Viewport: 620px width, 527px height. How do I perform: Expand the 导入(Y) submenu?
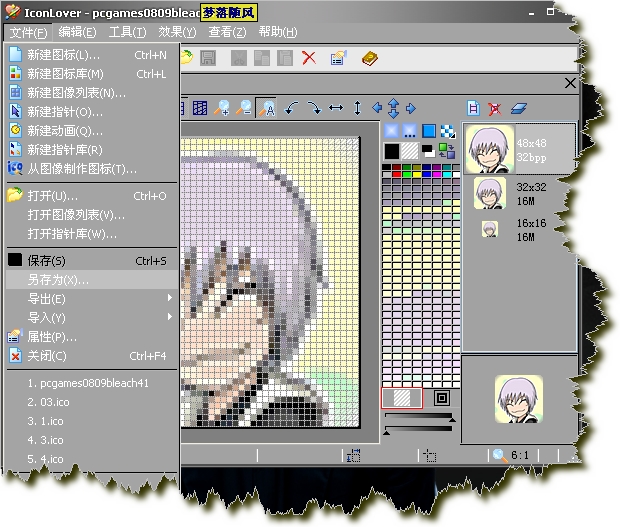point(92,317)
